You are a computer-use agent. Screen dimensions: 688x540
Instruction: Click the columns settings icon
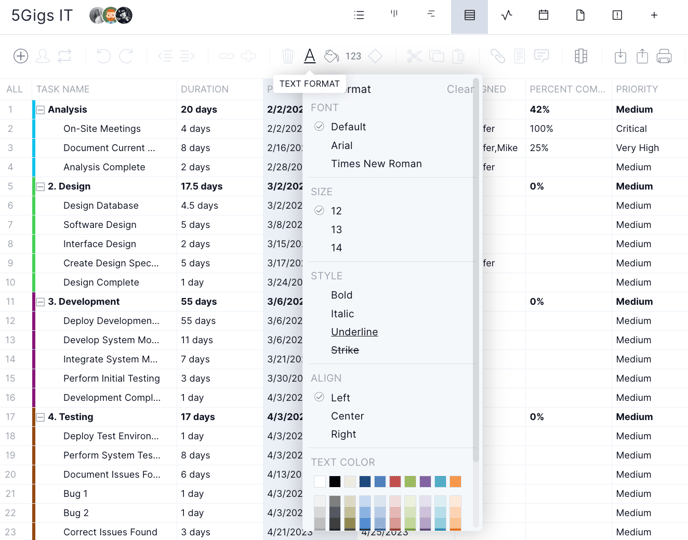581,56
